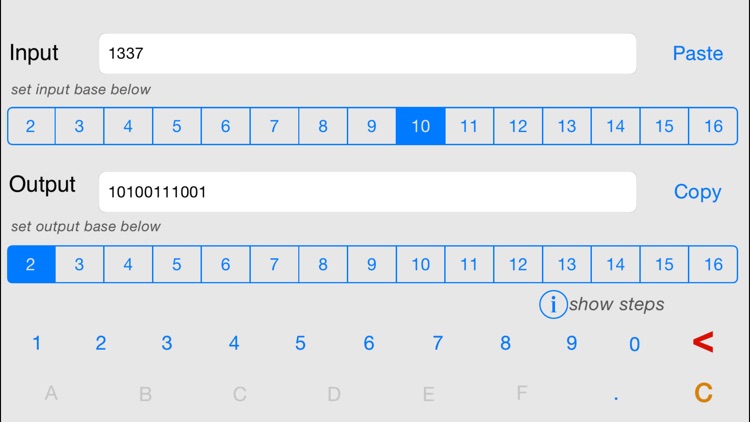Tap digit 7 on the keypad
This screenshot has width=750, height=422.
[437, 343]
